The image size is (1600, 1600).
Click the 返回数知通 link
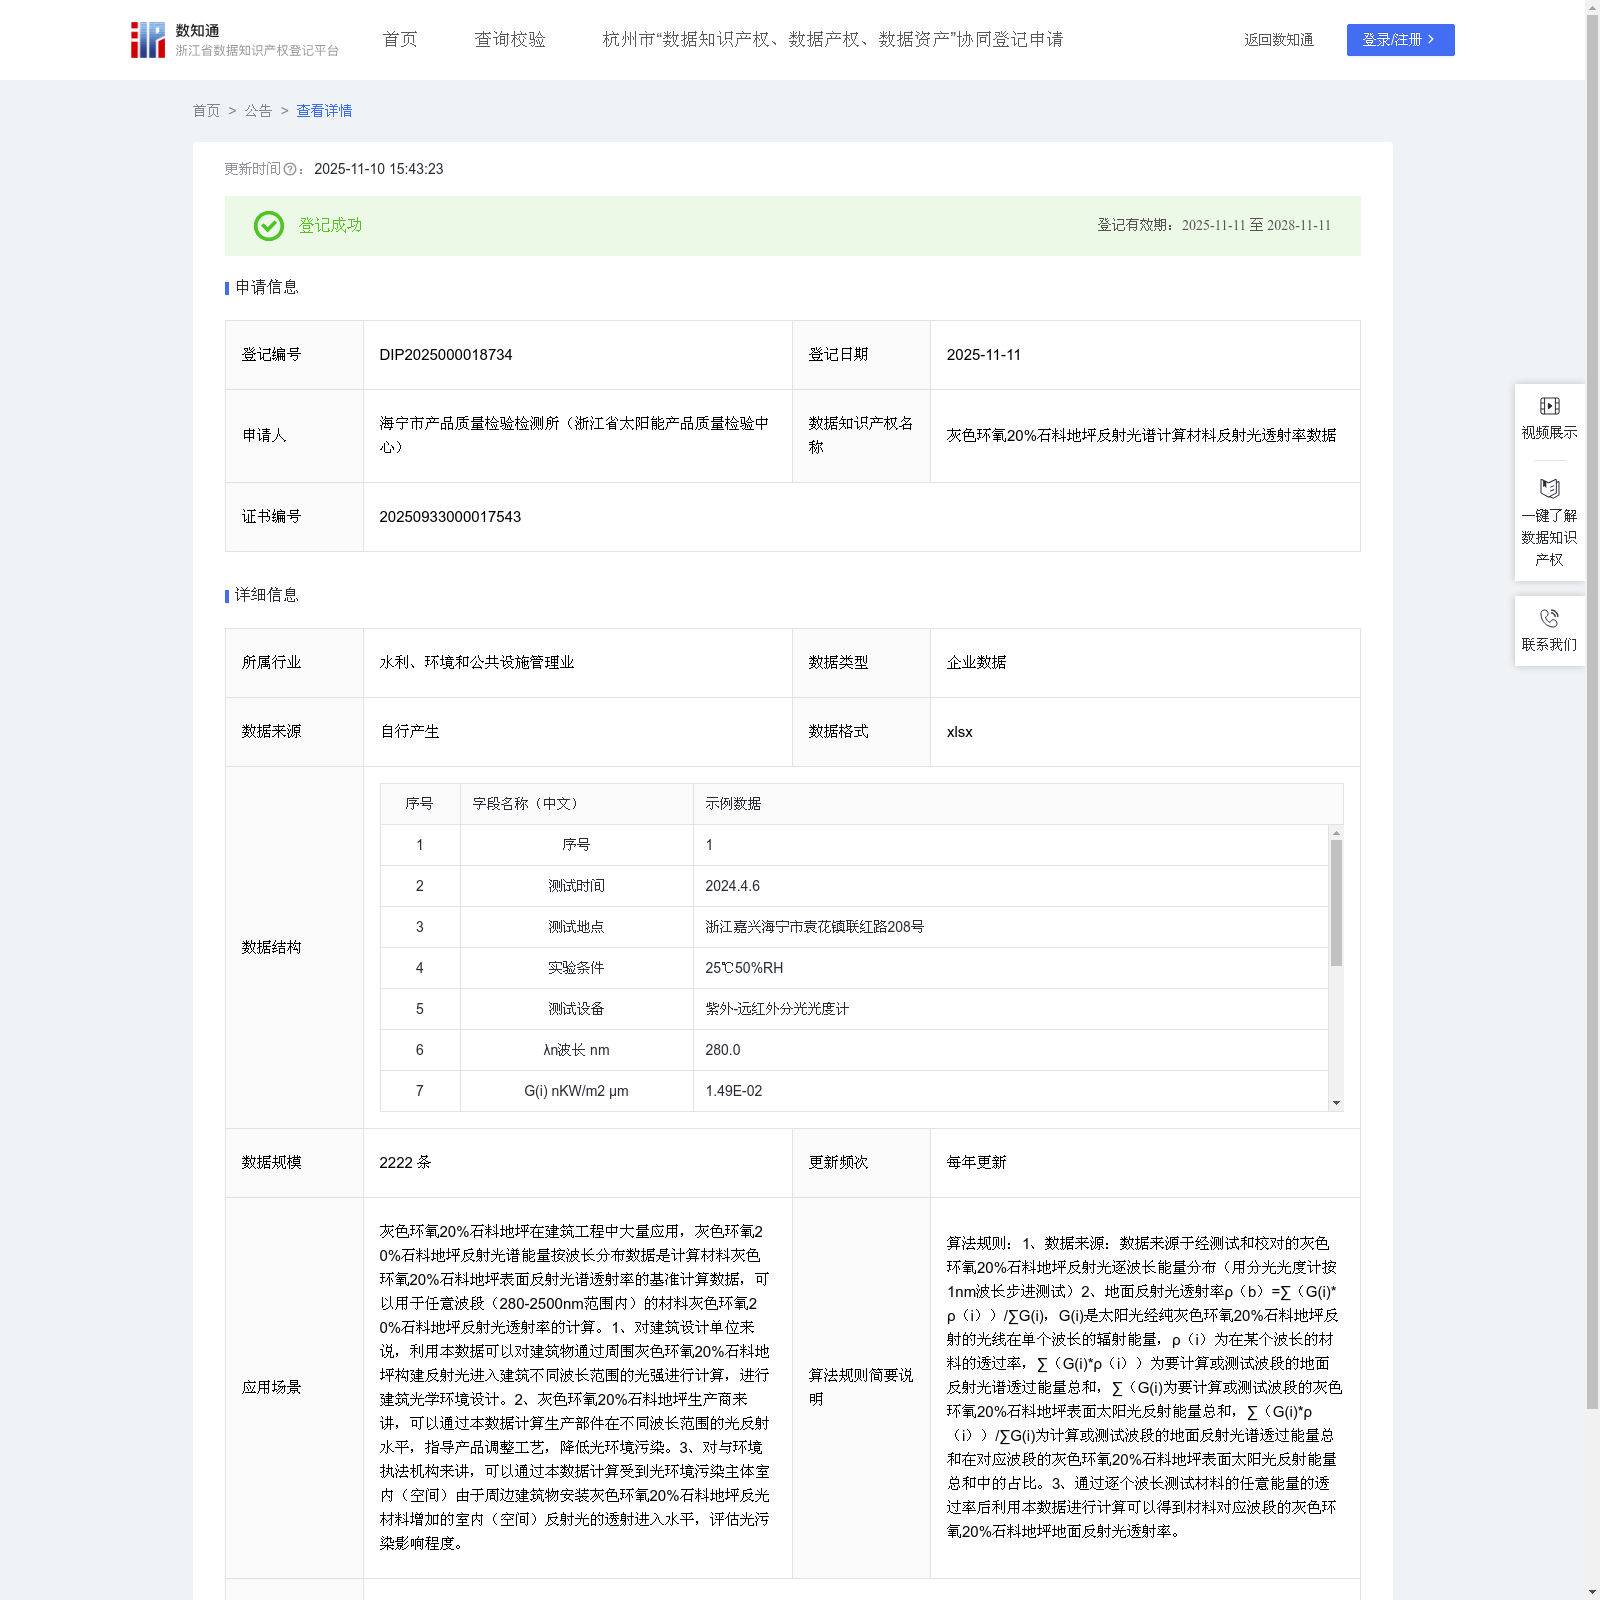pos(1278,40)
